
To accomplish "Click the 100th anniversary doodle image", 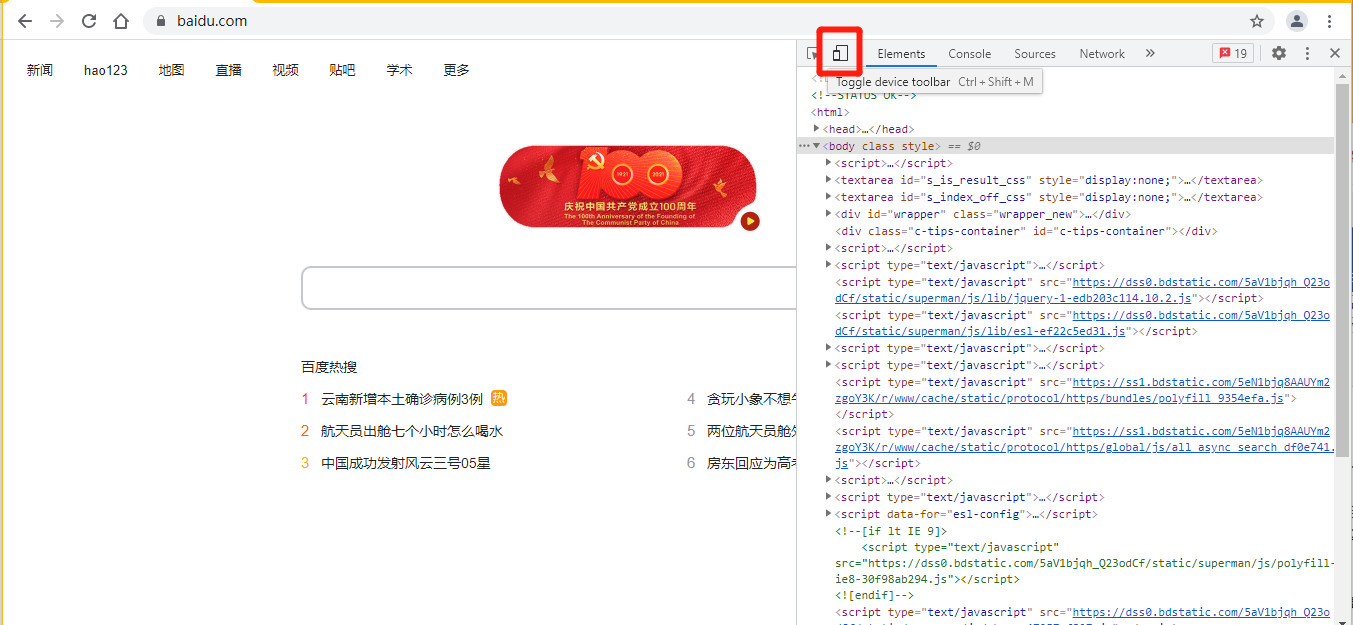I will click(628, 187).
